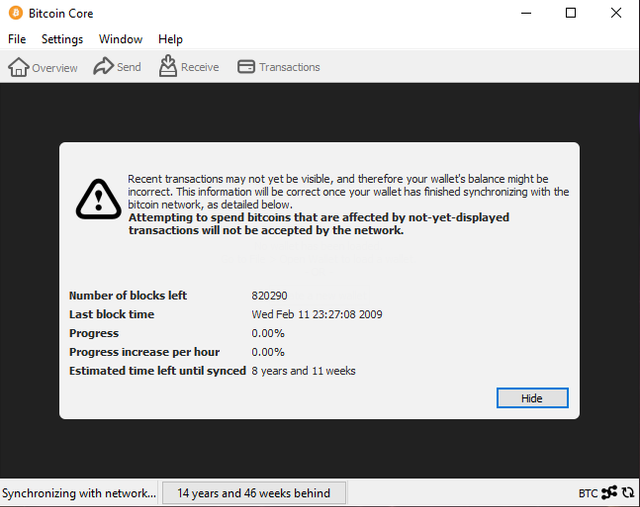
Task: Click '8 years and 11 weeks' estimate
Action: click(x=303, y=371)
